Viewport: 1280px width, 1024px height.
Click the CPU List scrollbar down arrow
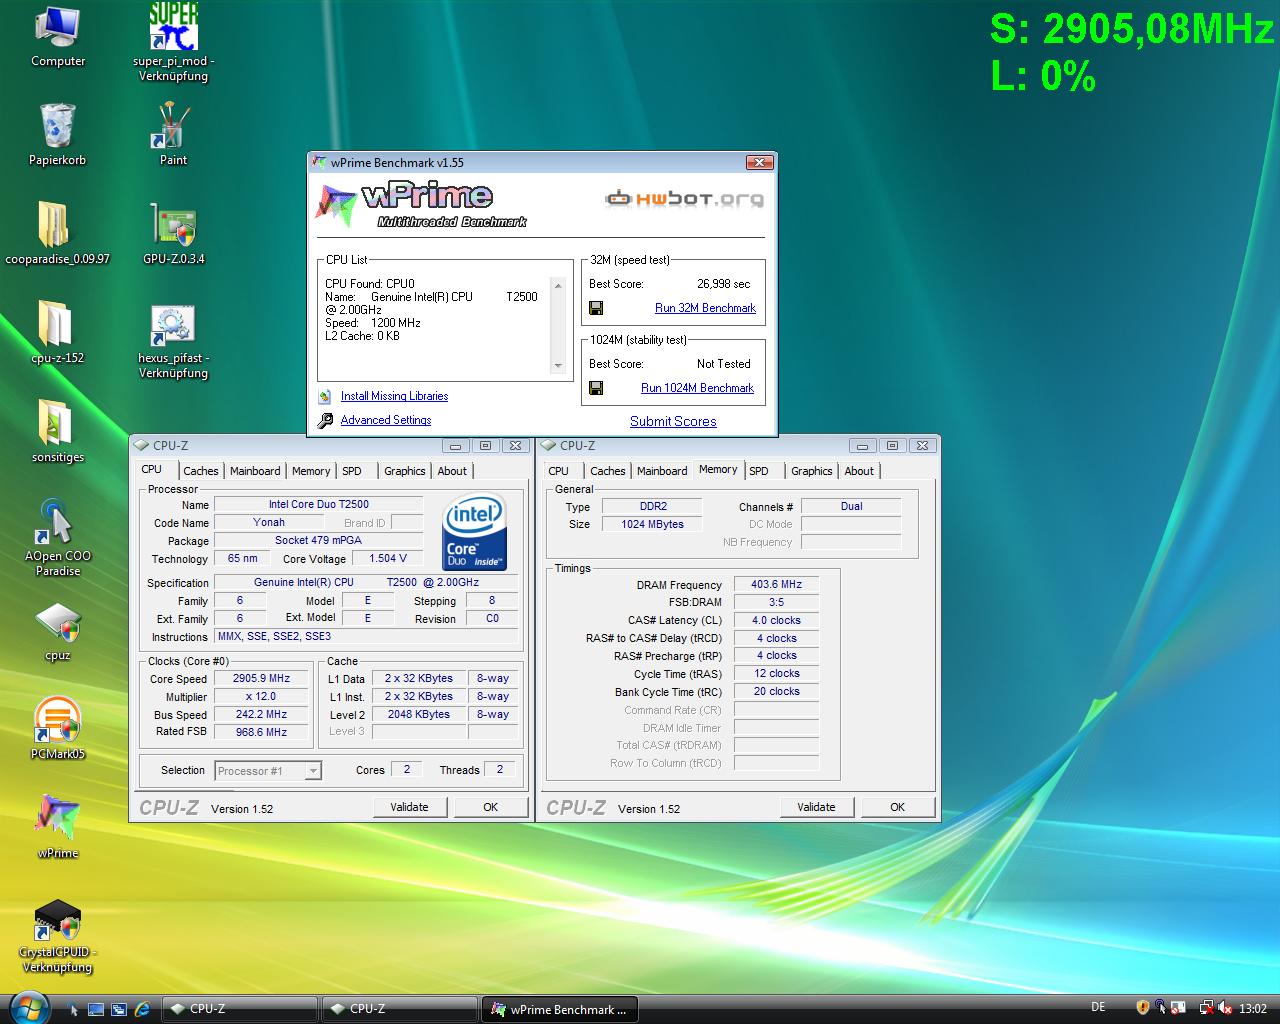[x=559, y=366]
